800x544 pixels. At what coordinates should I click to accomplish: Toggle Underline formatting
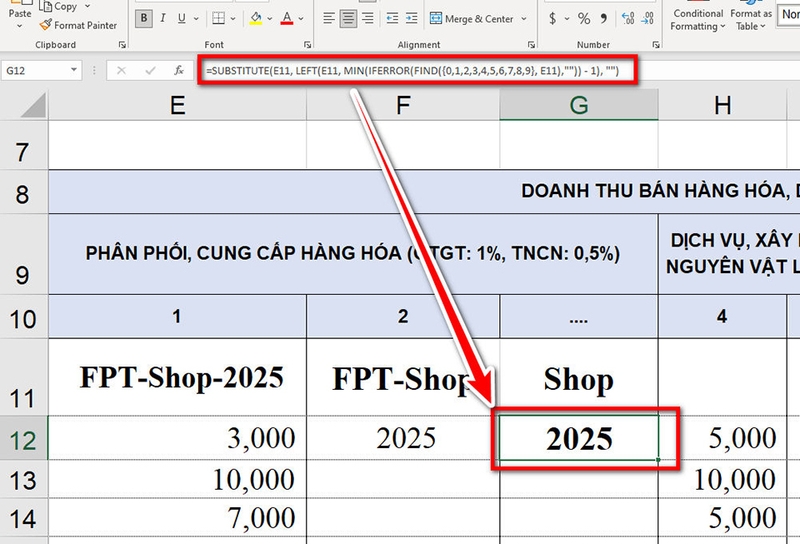182,19
